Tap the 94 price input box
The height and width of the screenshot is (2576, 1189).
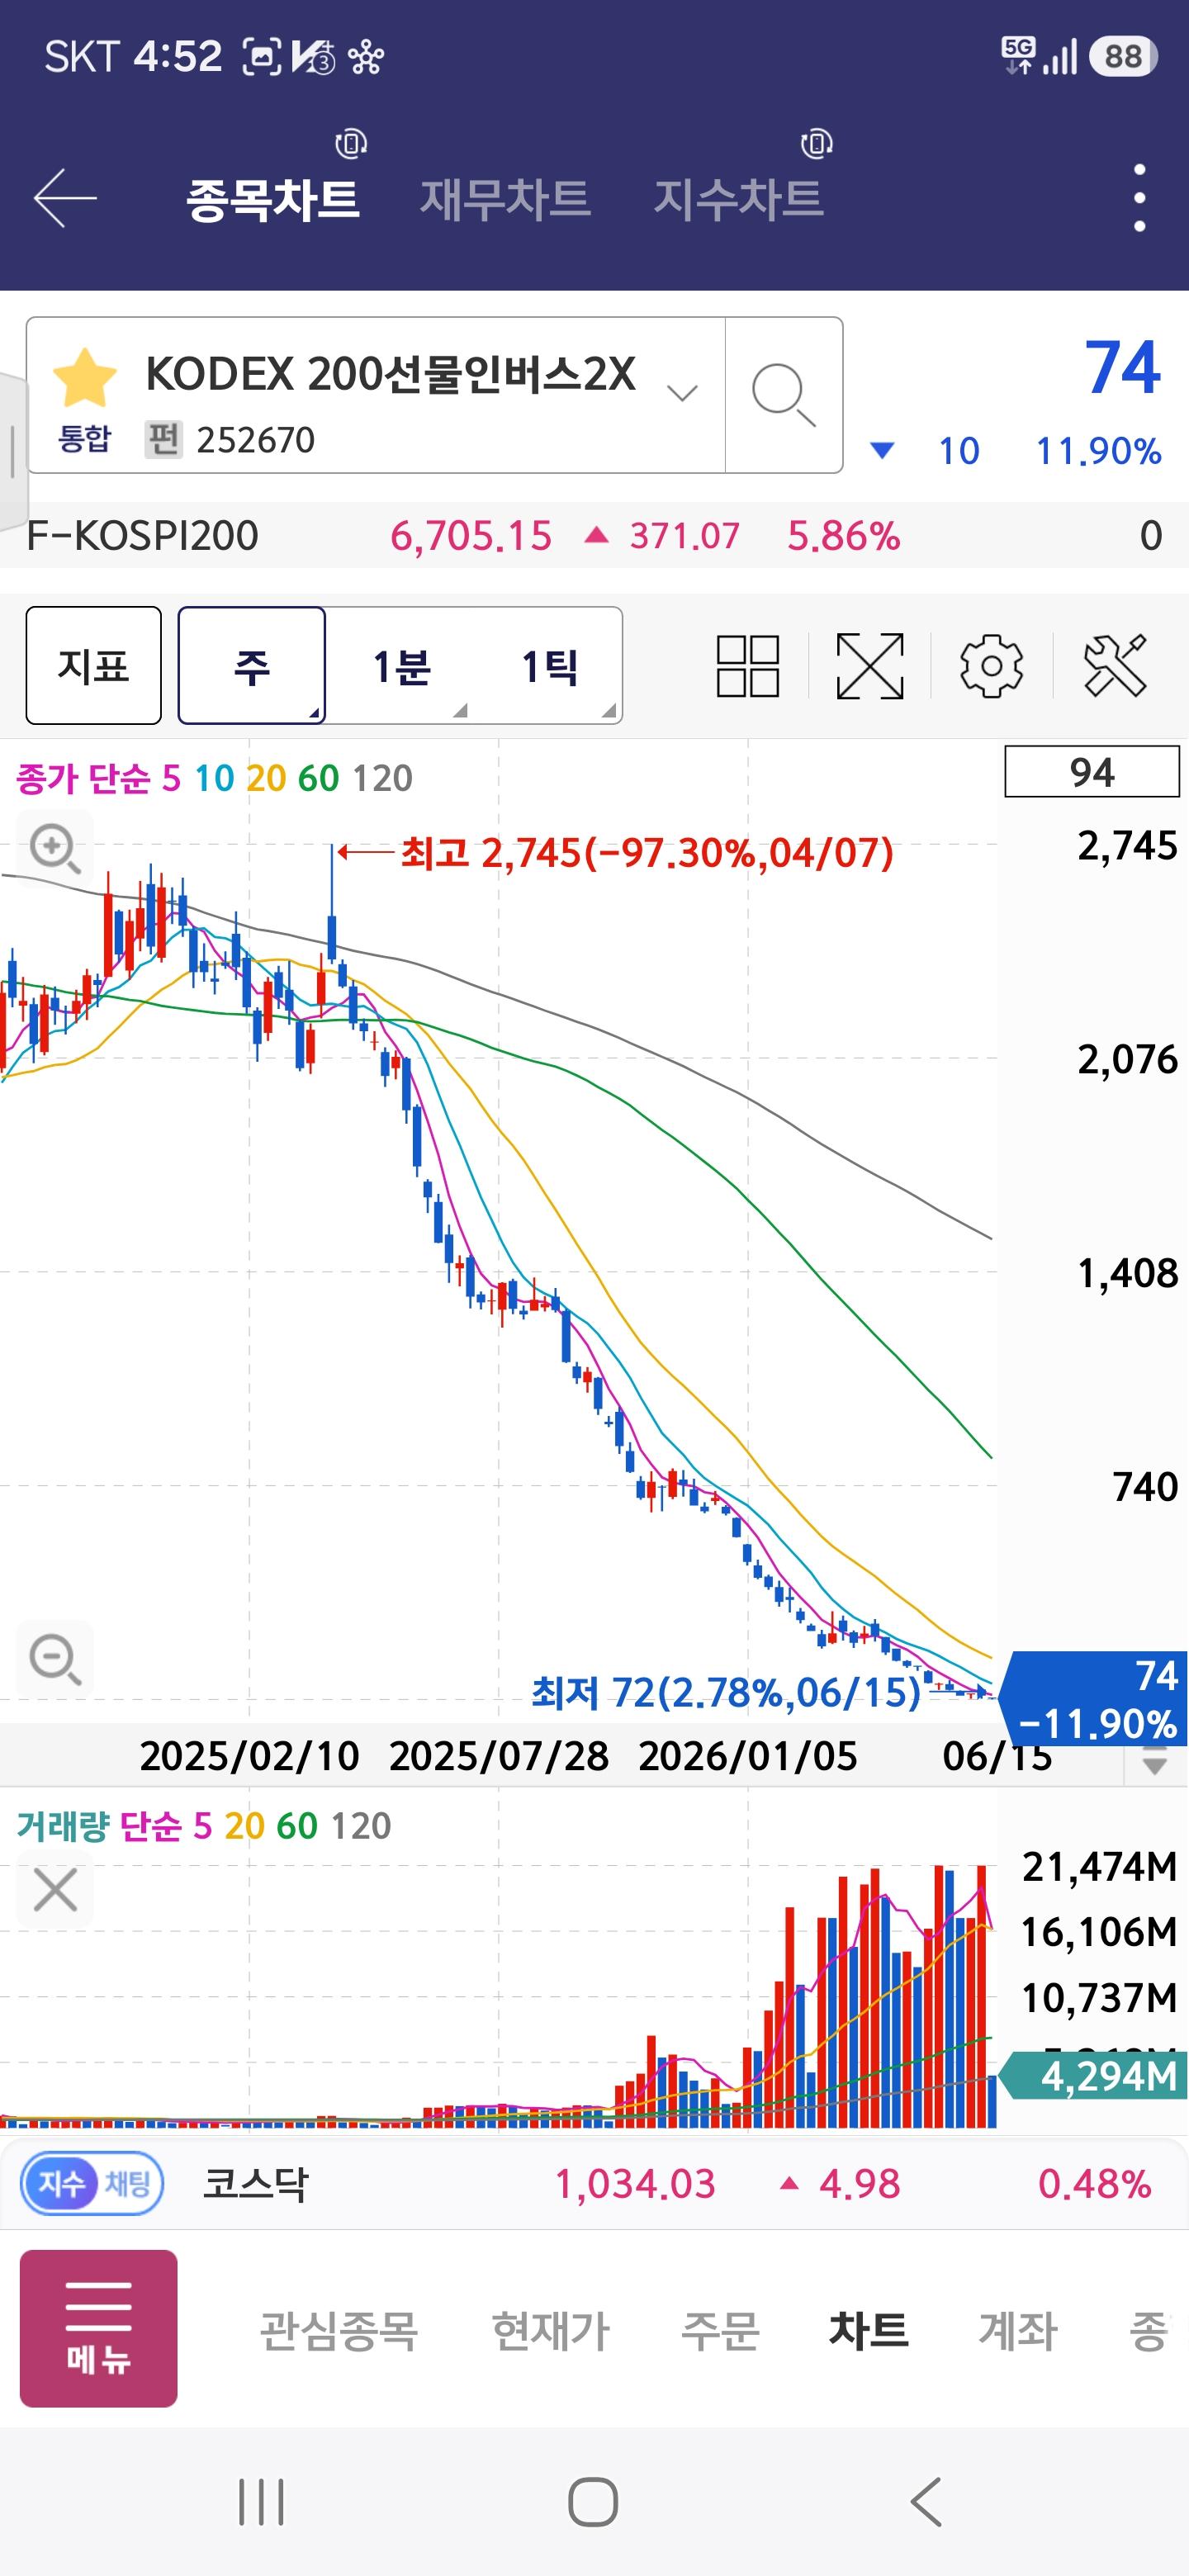pos(1092,772)
